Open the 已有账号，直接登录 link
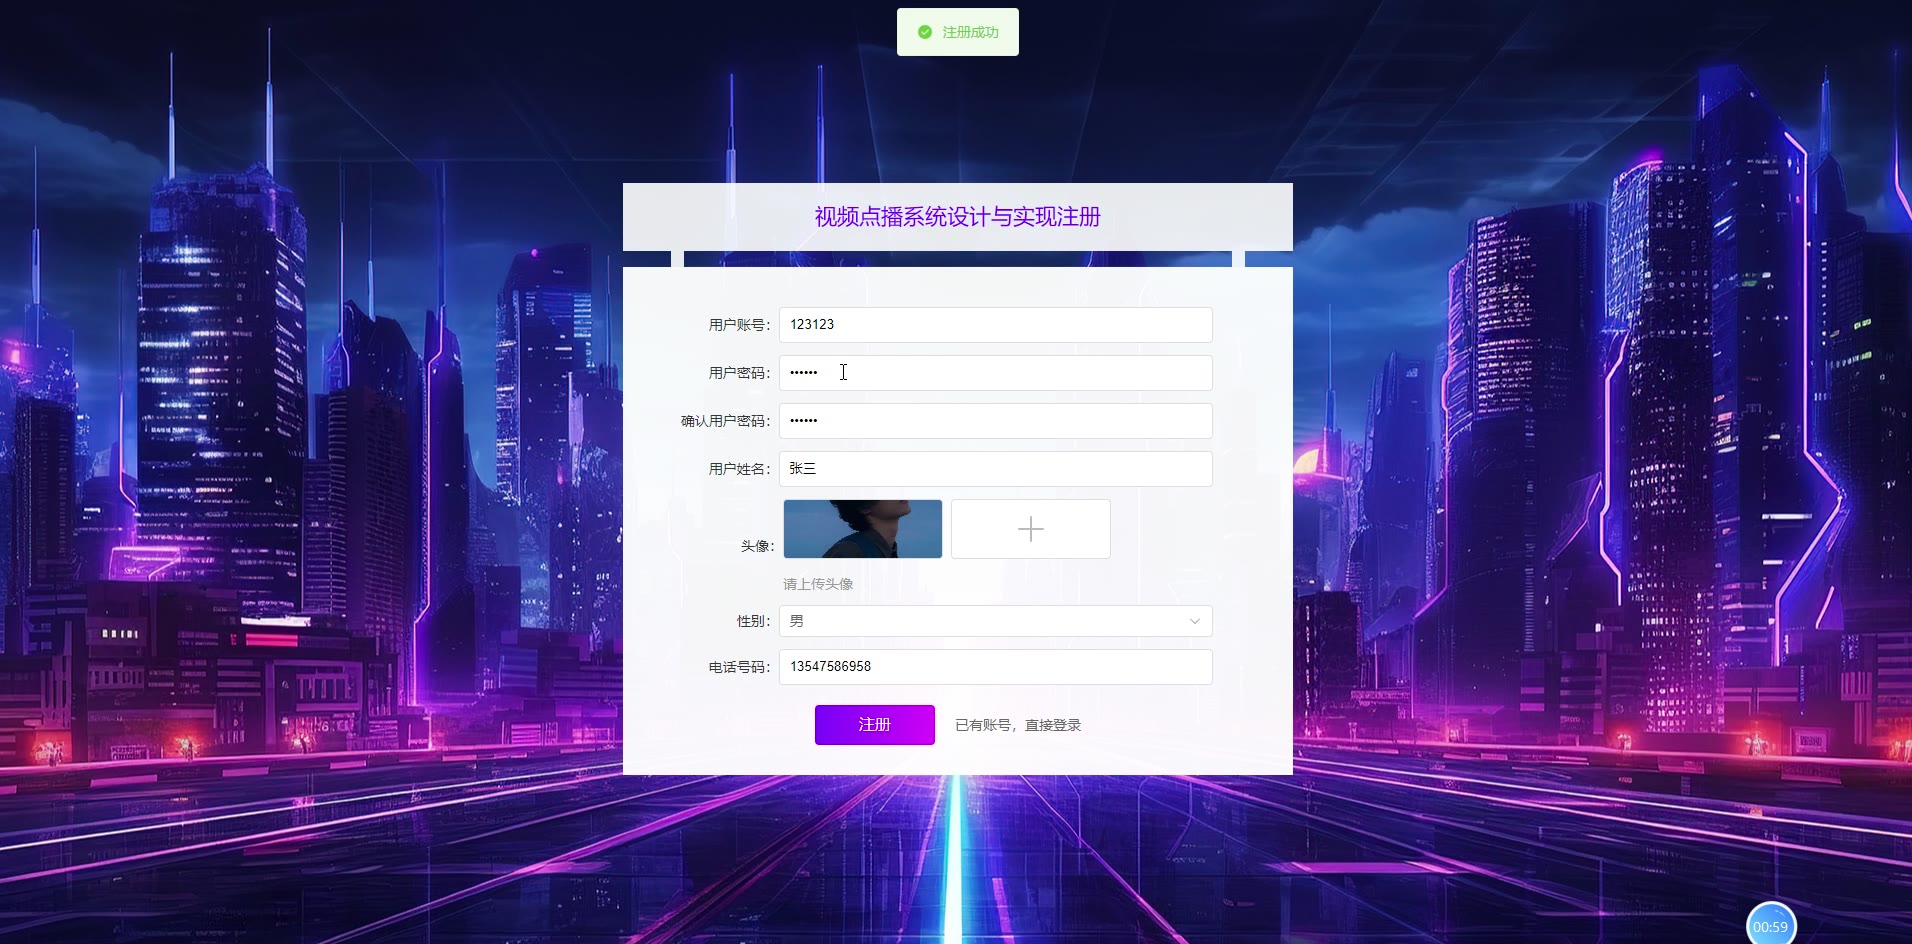The height and width of the screenshot is (944, 1912). coord(1018,725)
